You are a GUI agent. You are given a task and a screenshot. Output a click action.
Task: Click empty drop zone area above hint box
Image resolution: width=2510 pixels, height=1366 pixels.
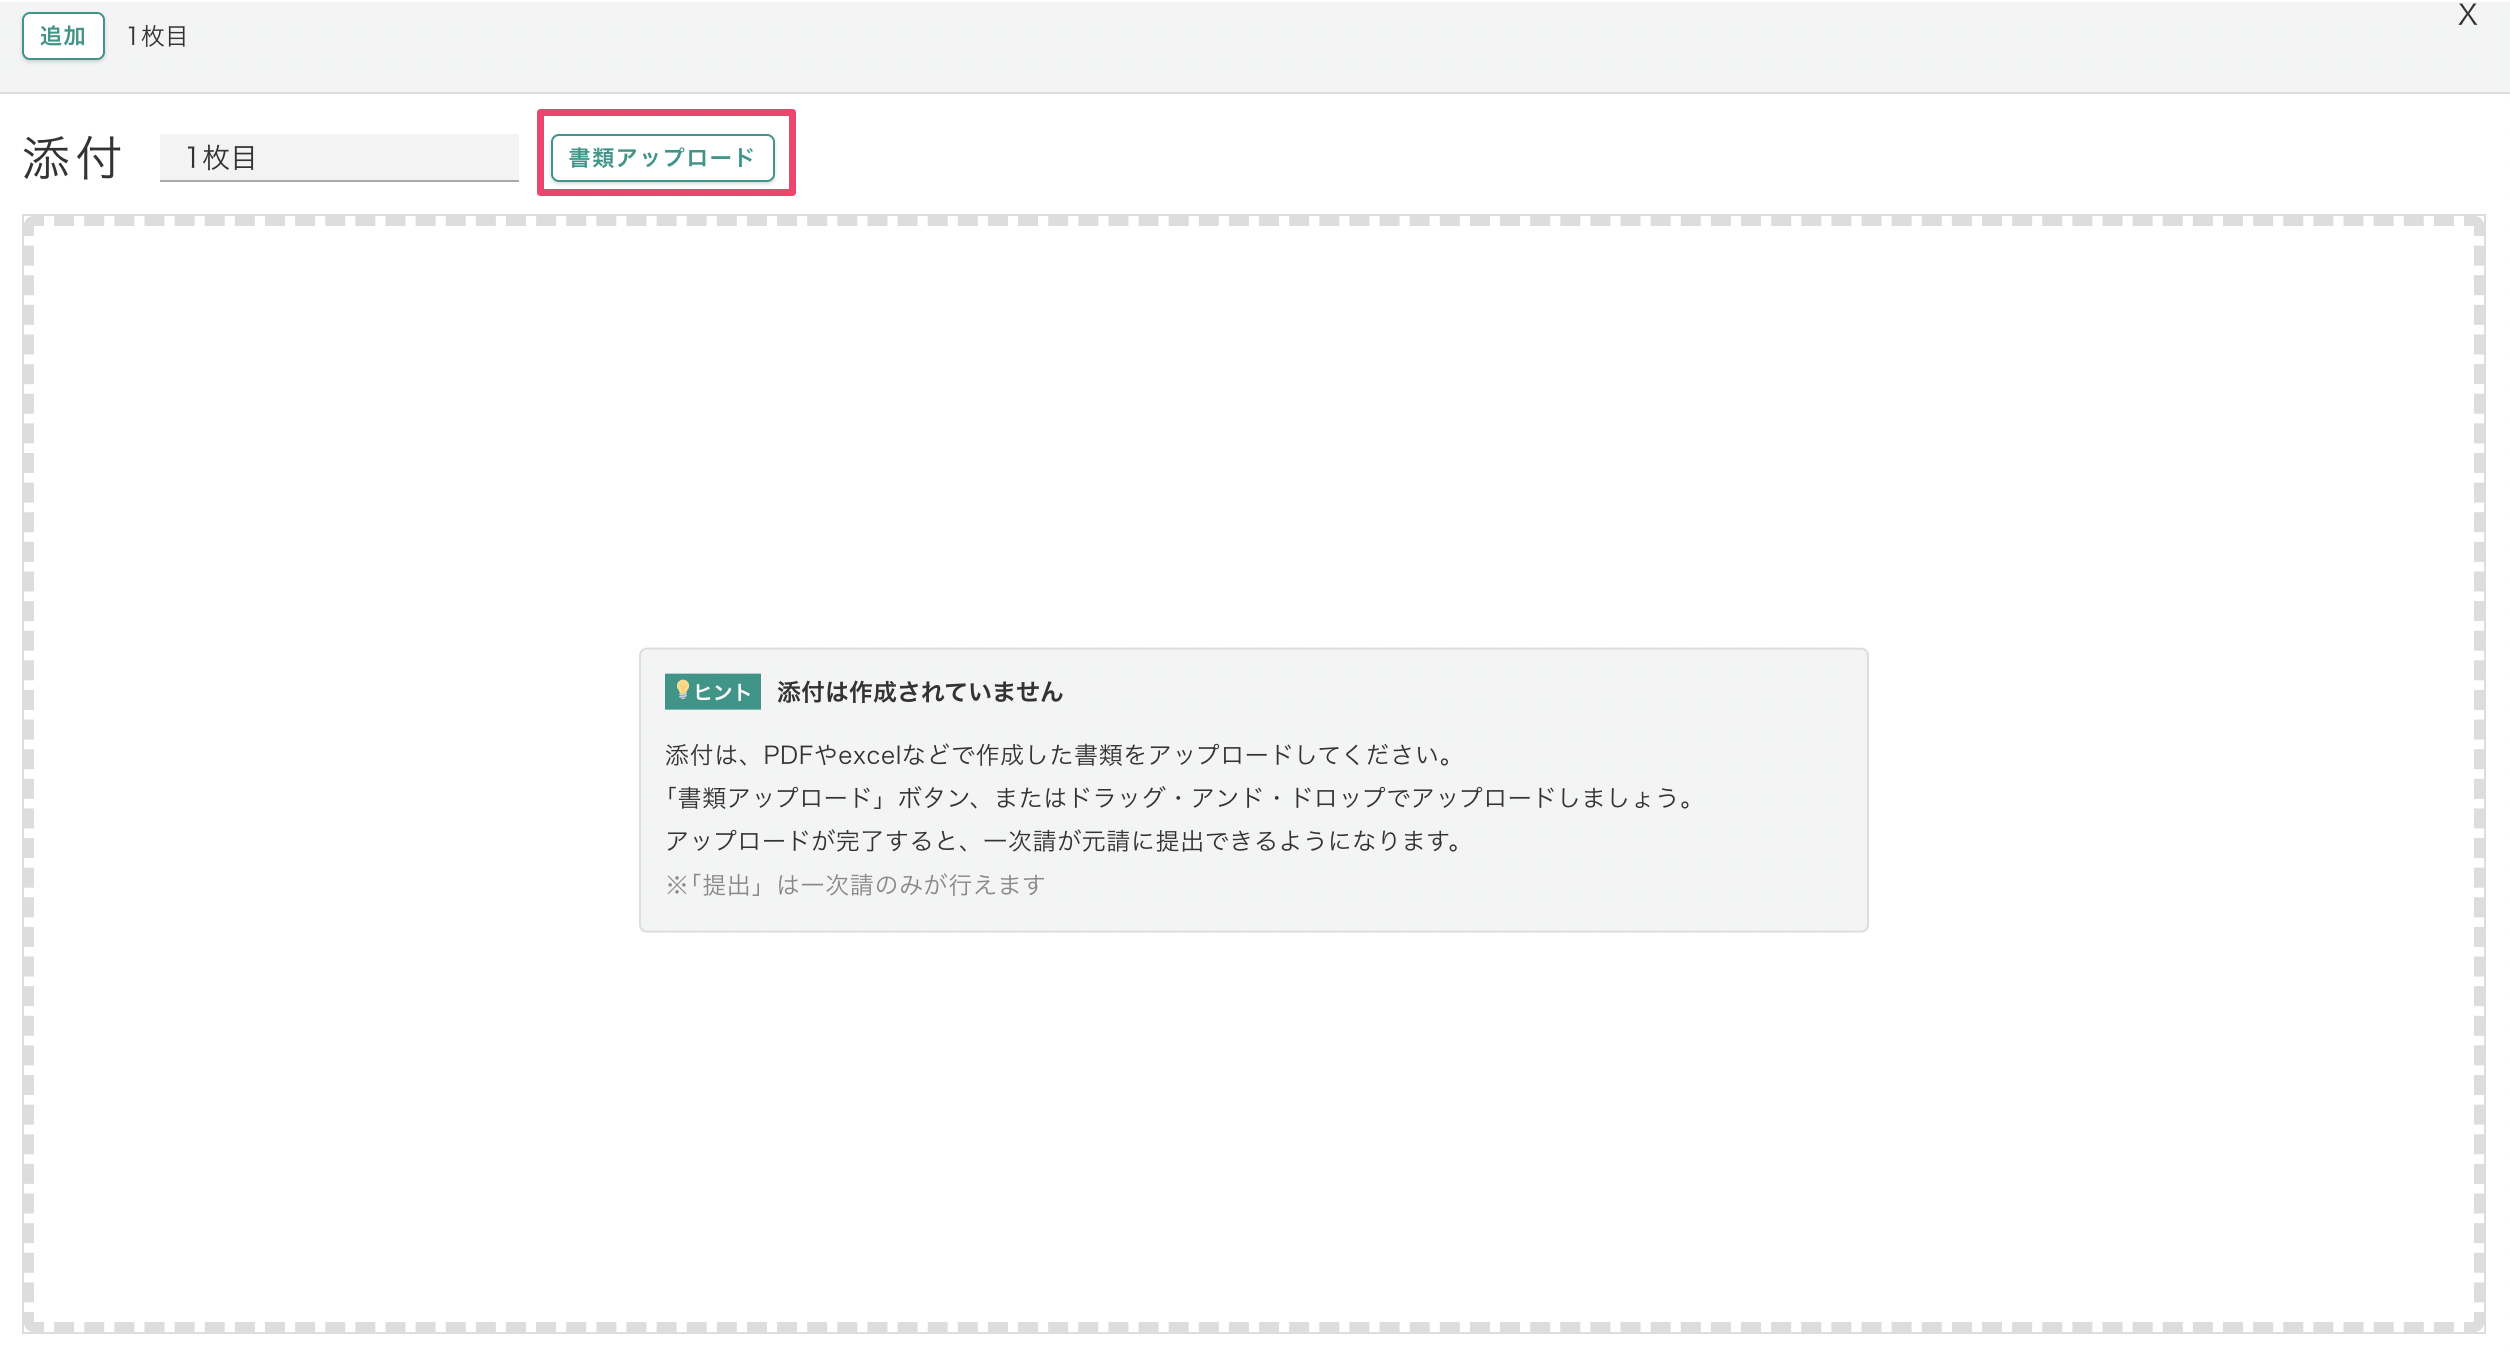(x=1252, y=430)
